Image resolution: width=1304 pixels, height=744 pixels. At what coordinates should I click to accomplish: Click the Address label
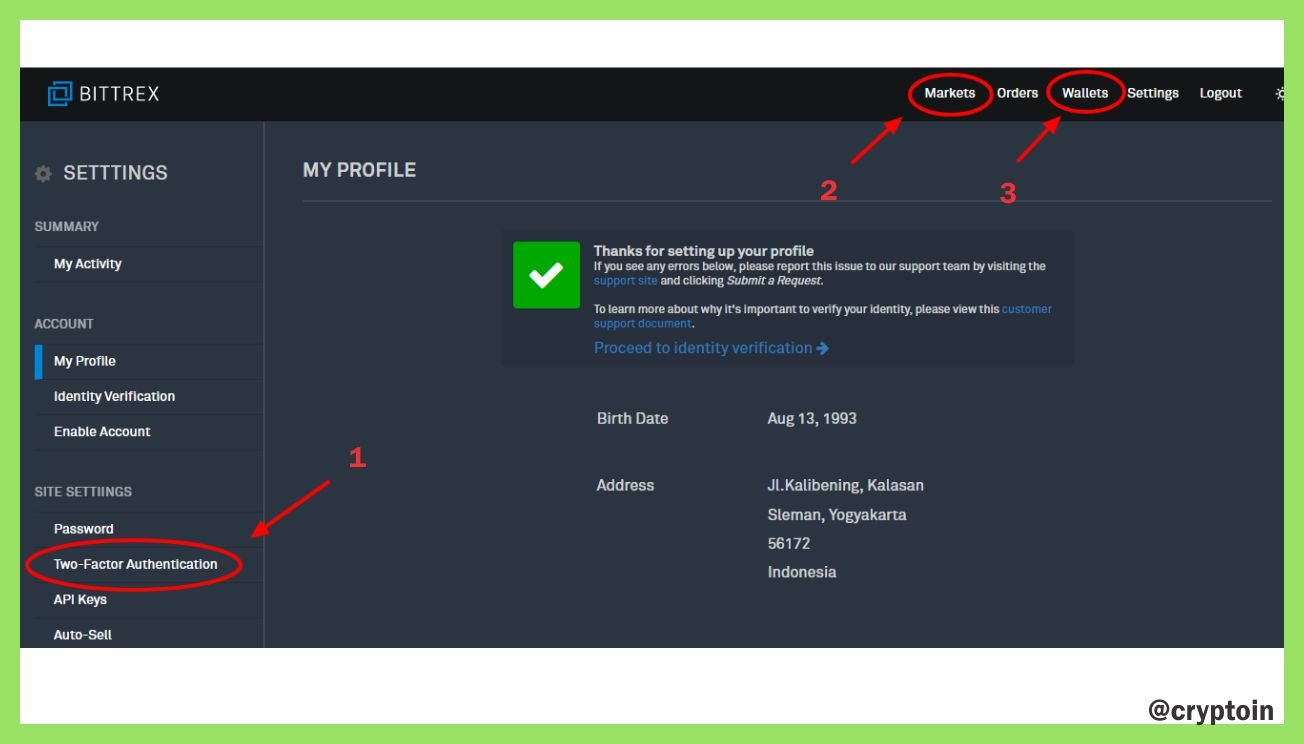[x=625, y=485]
